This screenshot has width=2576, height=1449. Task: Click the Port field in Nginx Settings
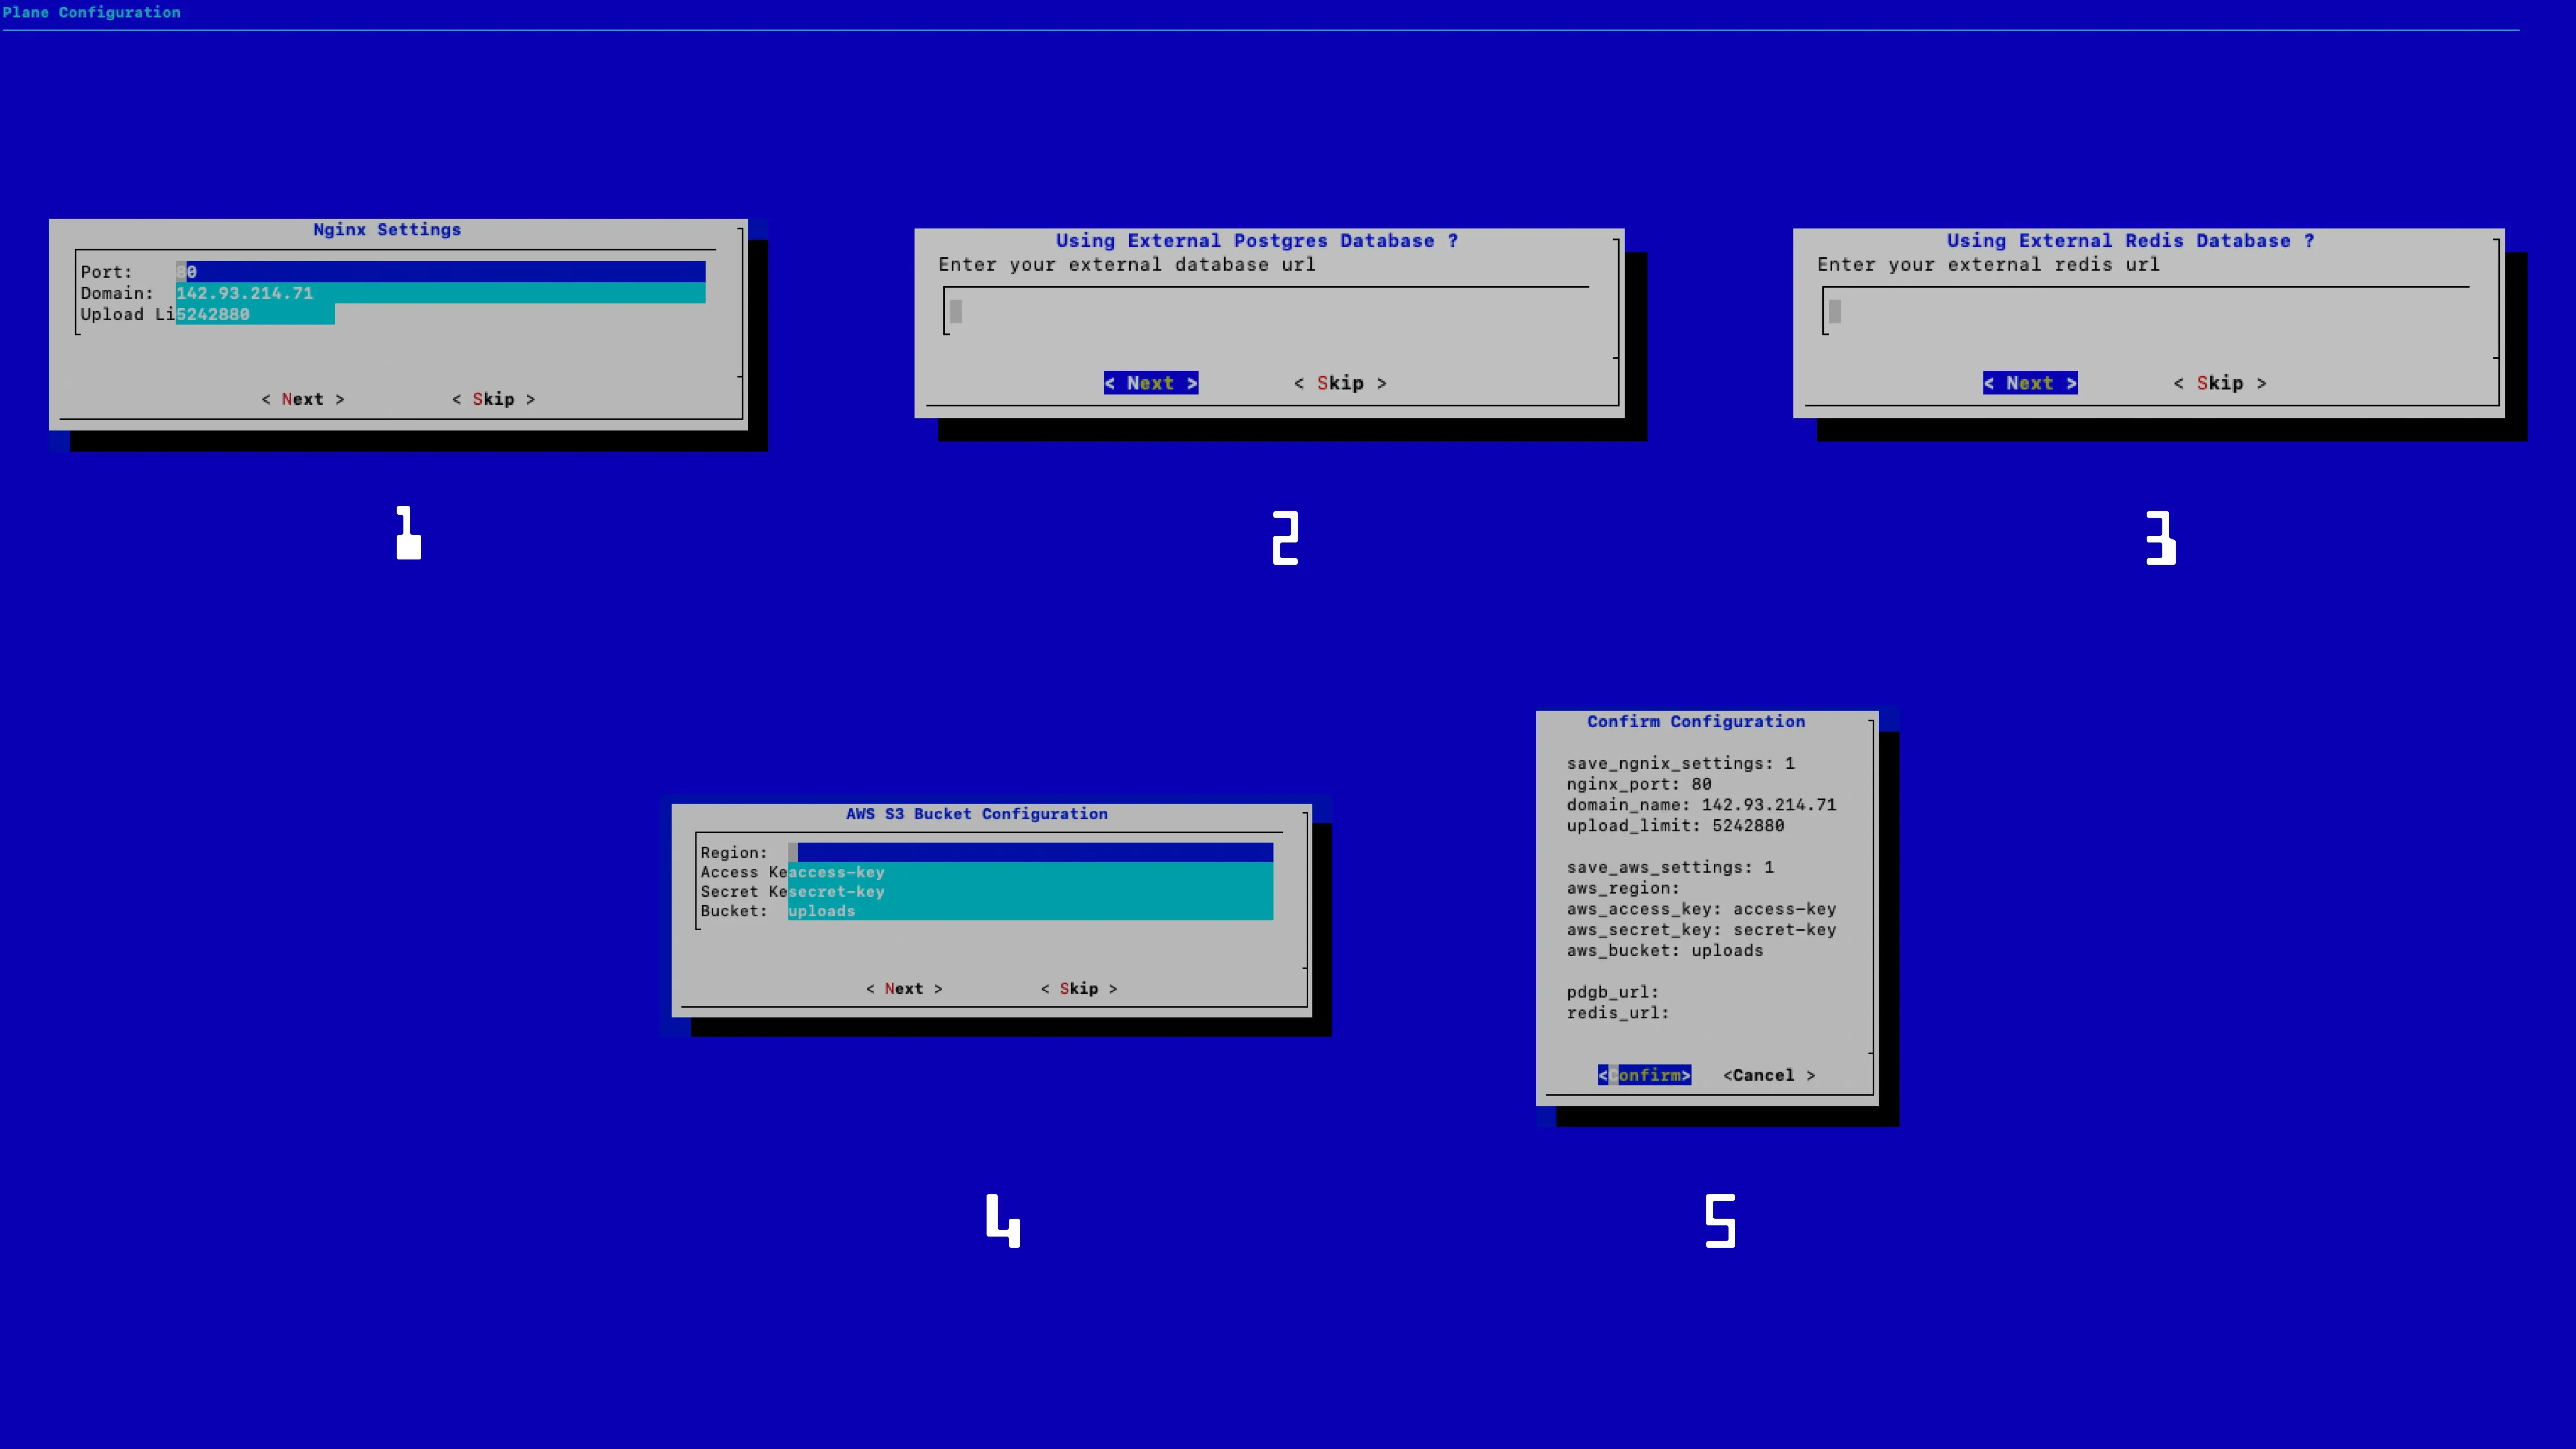440,271
